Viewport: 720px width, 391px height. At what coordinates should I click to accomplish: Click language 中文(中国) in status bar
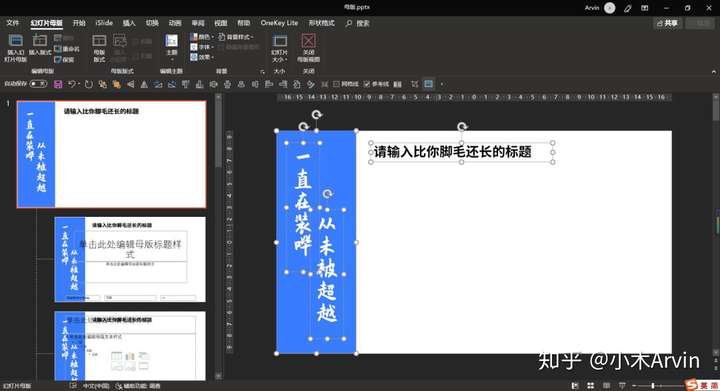click(95, 386)
